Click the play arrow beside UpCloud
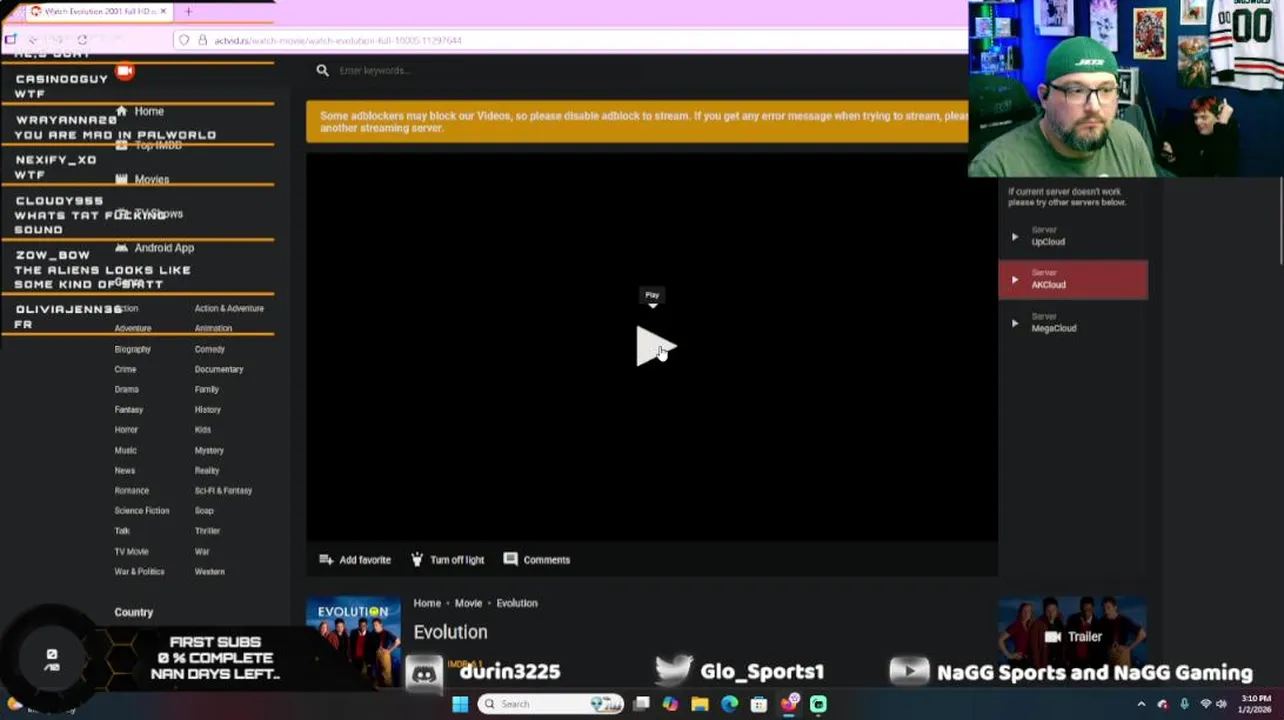The height and width of the screenshot is (720, 1284). coord(1015,237)
